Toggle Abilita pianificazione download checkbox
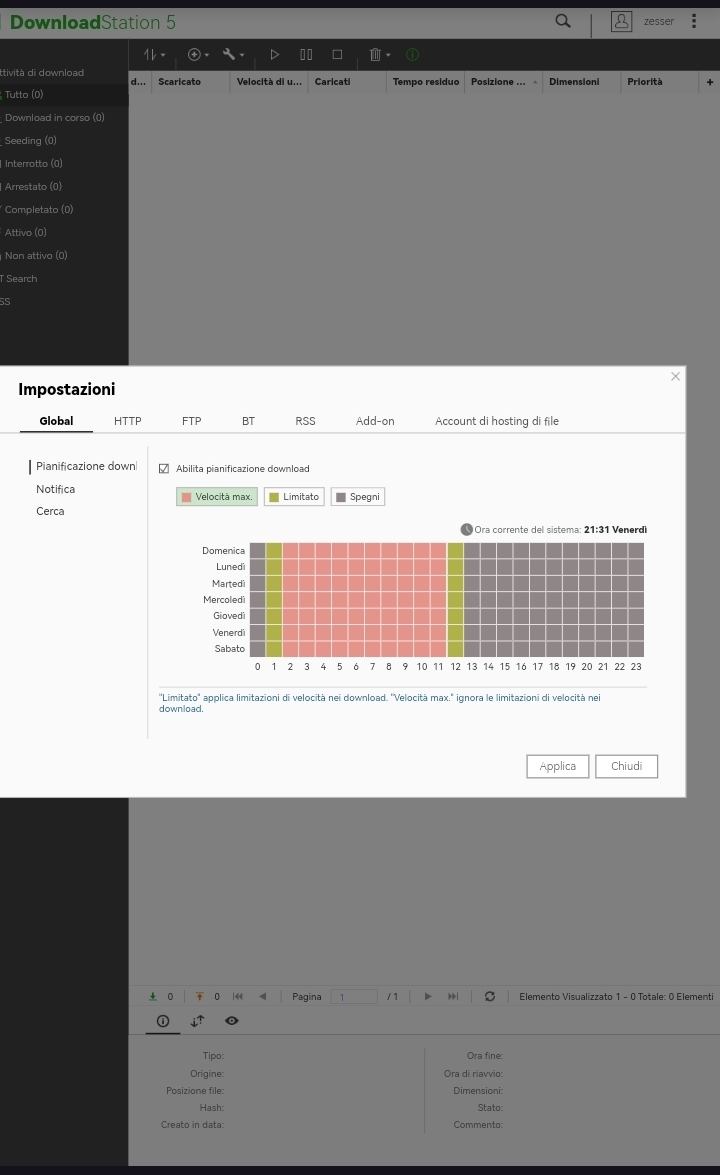This screenshot has width=720, height=1175. 164,469
